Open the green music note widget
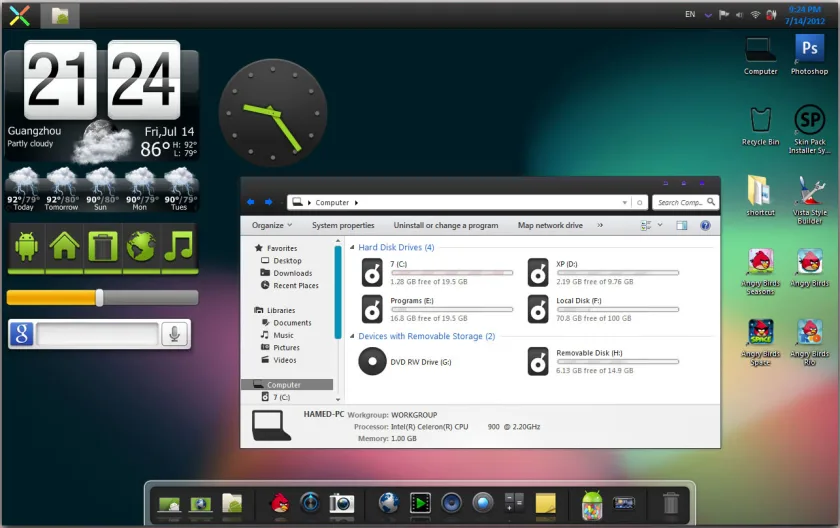Image resolution: width=840 pixels, height=528 pixels. (x=179, y=247)
